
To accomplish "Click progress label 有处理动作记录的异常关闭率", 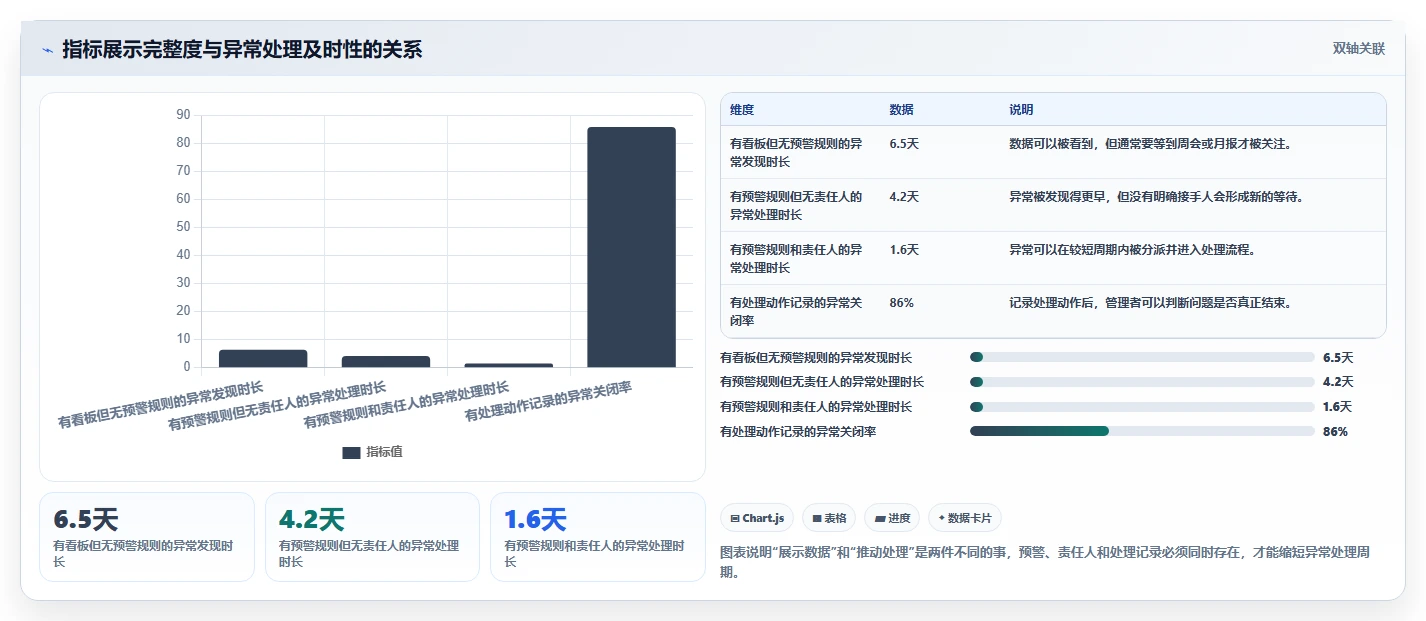I will click(x=798, y=432).
